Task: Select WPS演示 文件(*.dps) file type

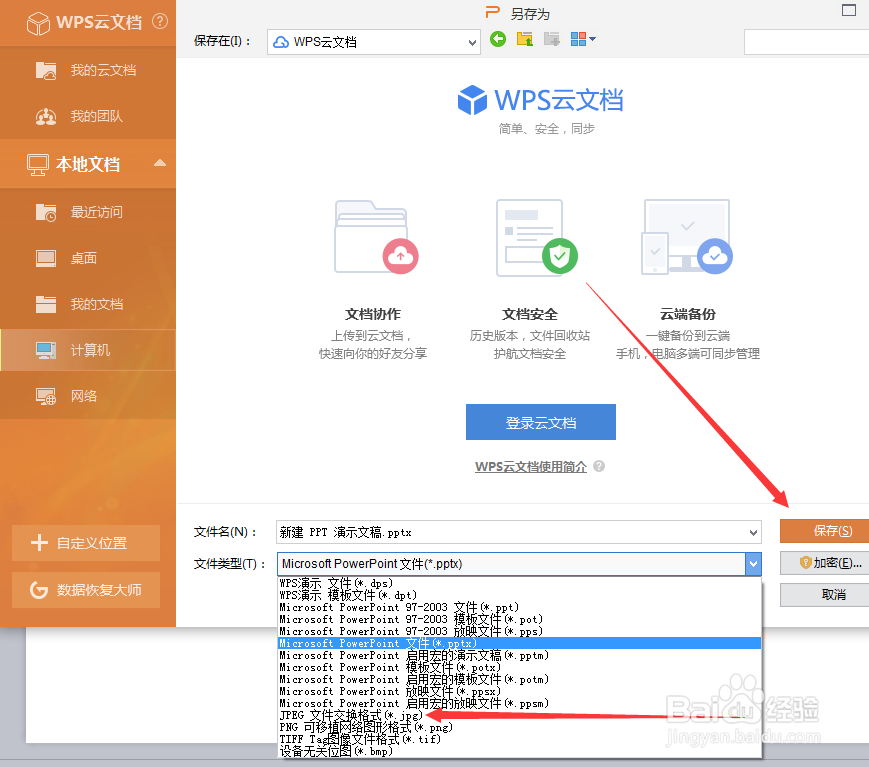Action: (519, 583)
